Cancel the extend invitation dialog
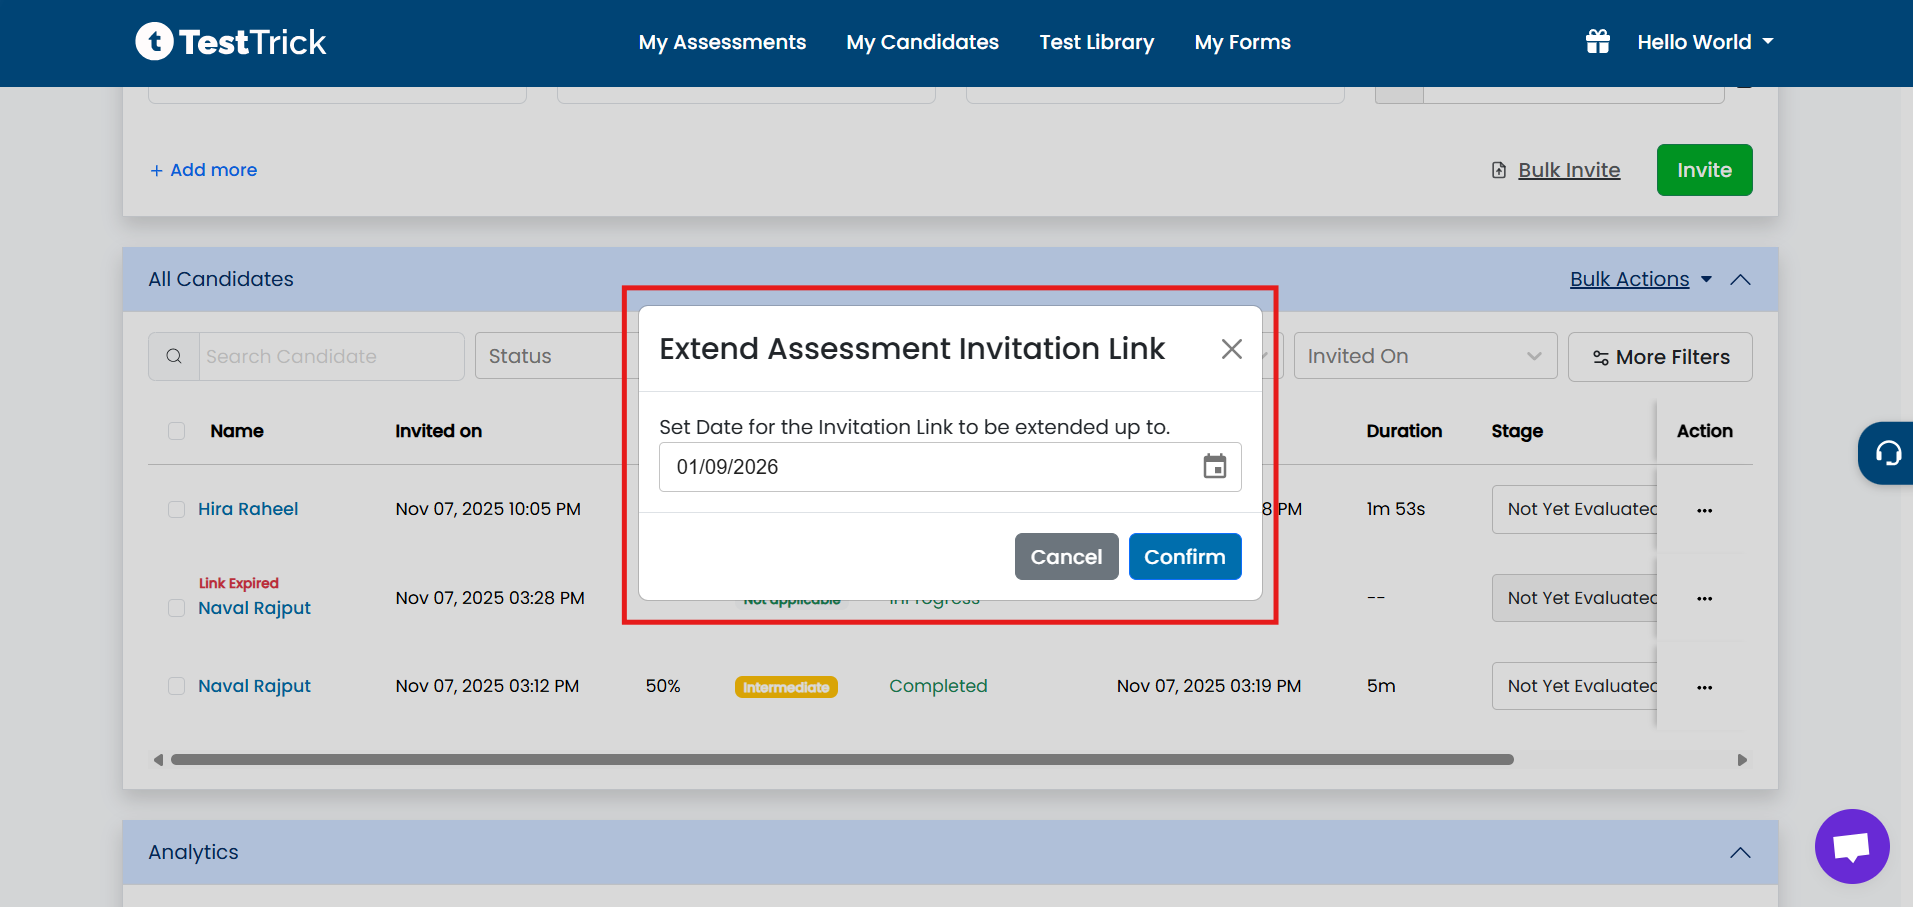Viewport: 1913px width, 907px height. point(1066,556)
